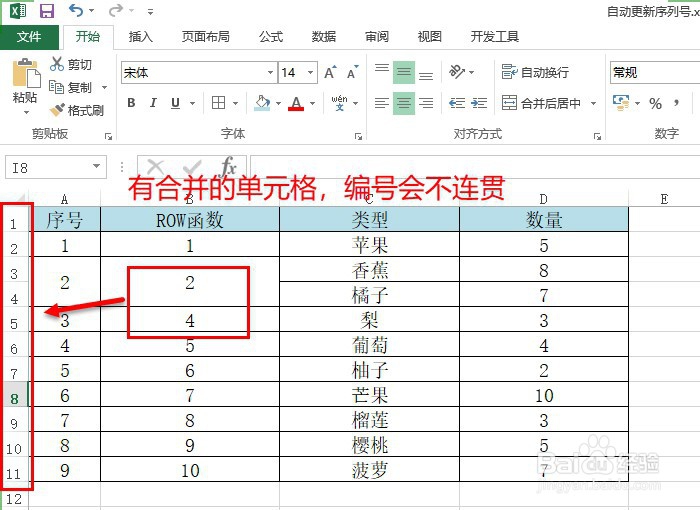Click the comma style icon
Viewport: 700px width, 510px height.
click(x=677, y=103)
